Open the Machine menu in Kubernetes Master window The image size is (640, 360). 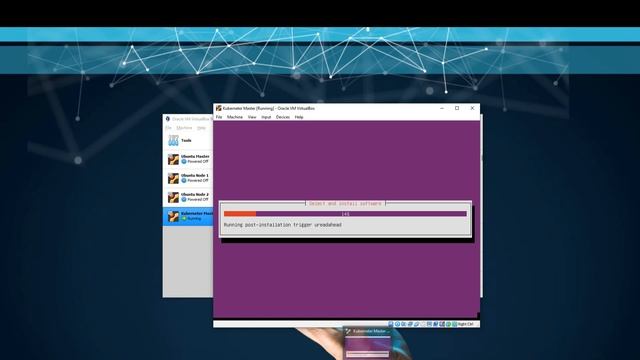tap(235, 117)
